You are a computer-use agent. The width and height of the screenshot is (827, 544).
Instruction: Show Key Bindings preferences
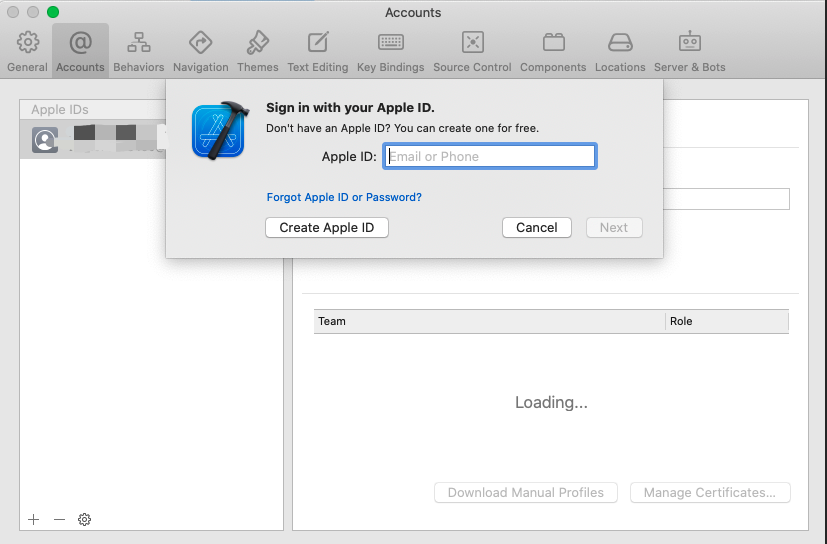tap(390, 51)
